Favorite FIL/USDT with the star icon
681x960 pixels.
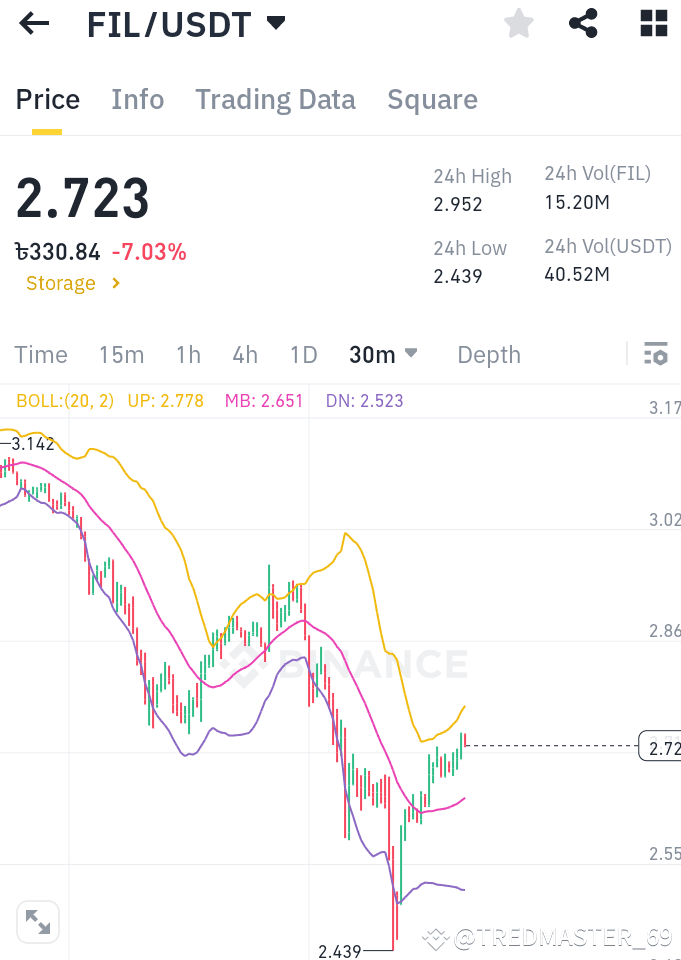click(518, 23)
